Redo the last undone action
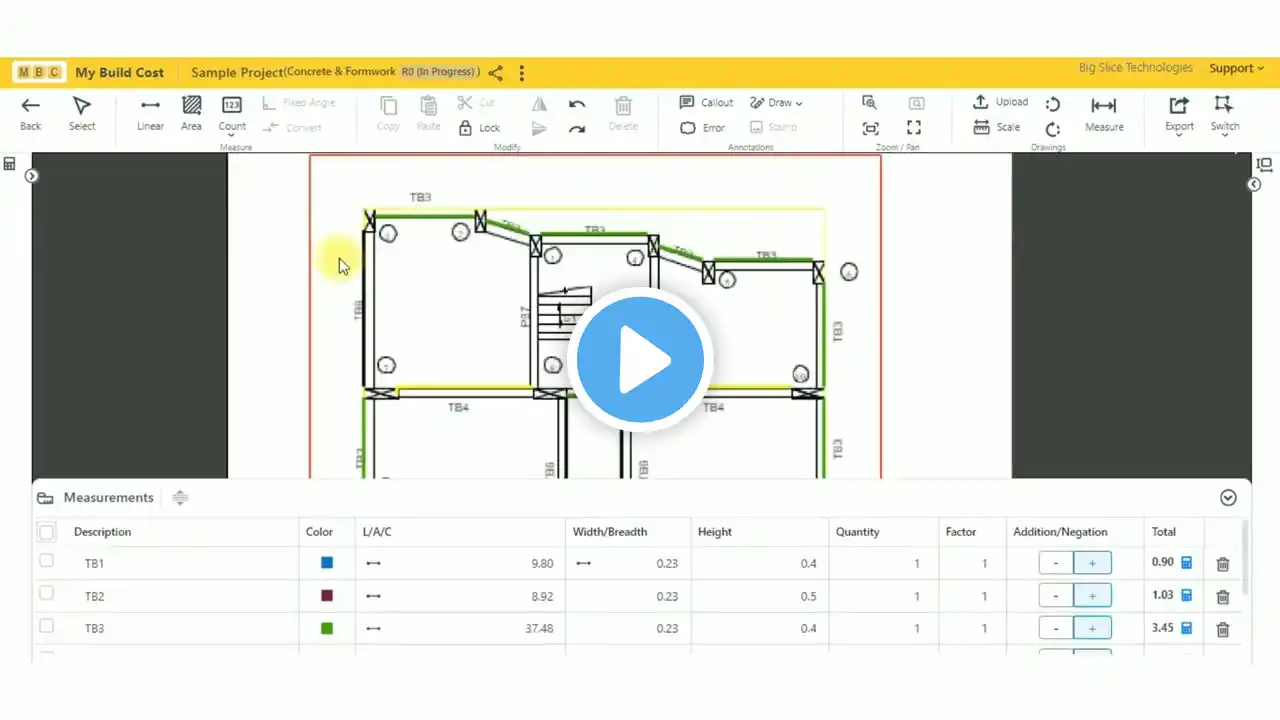 tap(577, 128)
